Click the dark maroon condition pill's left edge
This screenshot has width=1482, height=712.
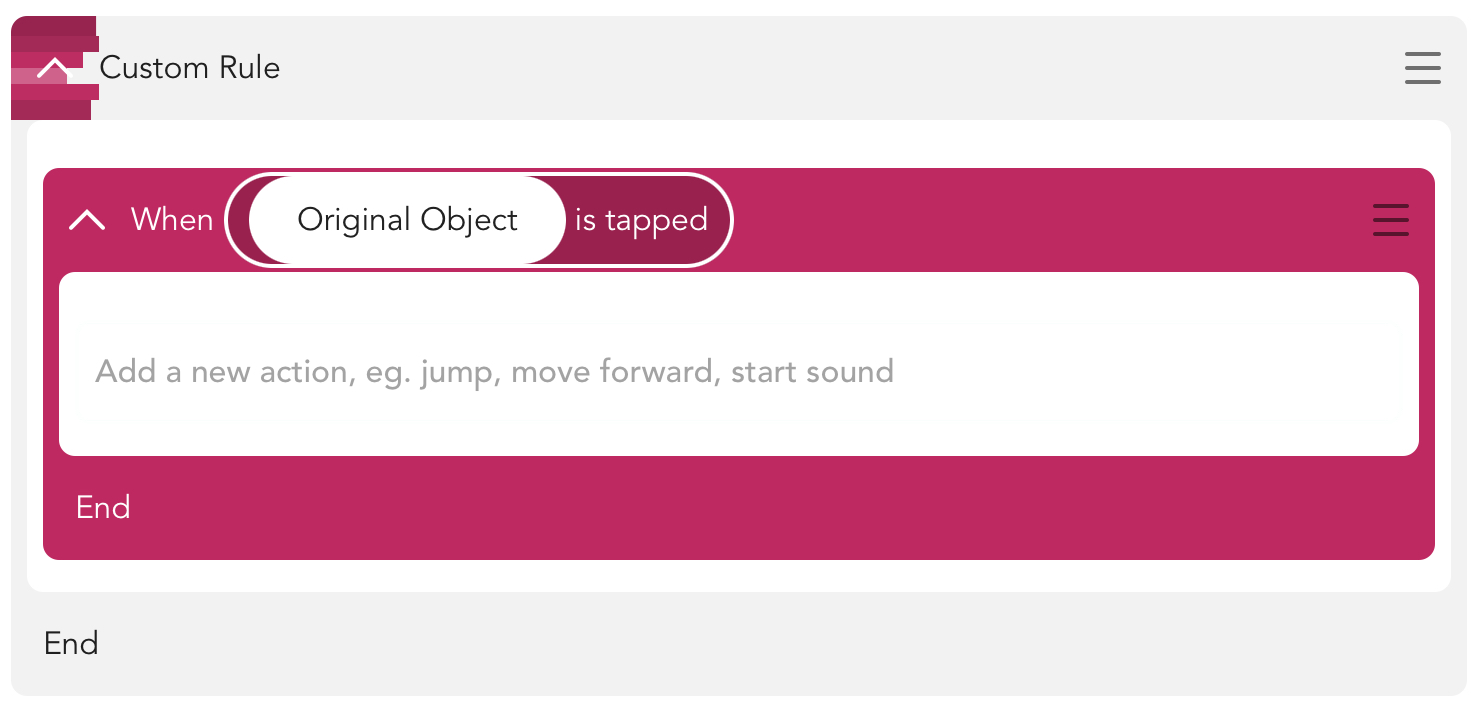239,220
